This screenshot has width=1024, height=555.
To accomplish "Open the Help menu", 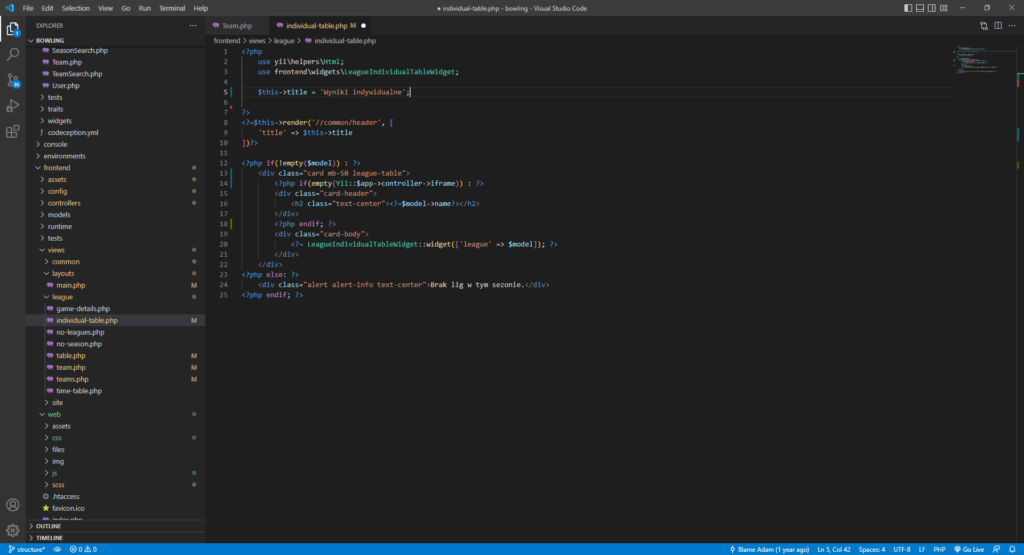I will point(200,8).
